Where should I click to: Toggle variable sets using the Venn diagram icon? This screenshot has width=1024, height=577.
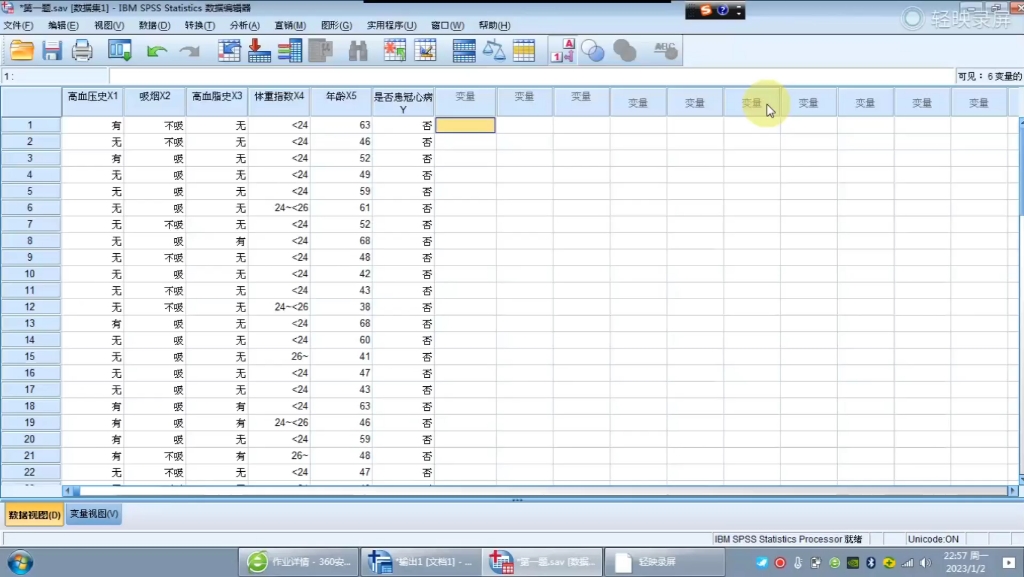click(592, 50)
